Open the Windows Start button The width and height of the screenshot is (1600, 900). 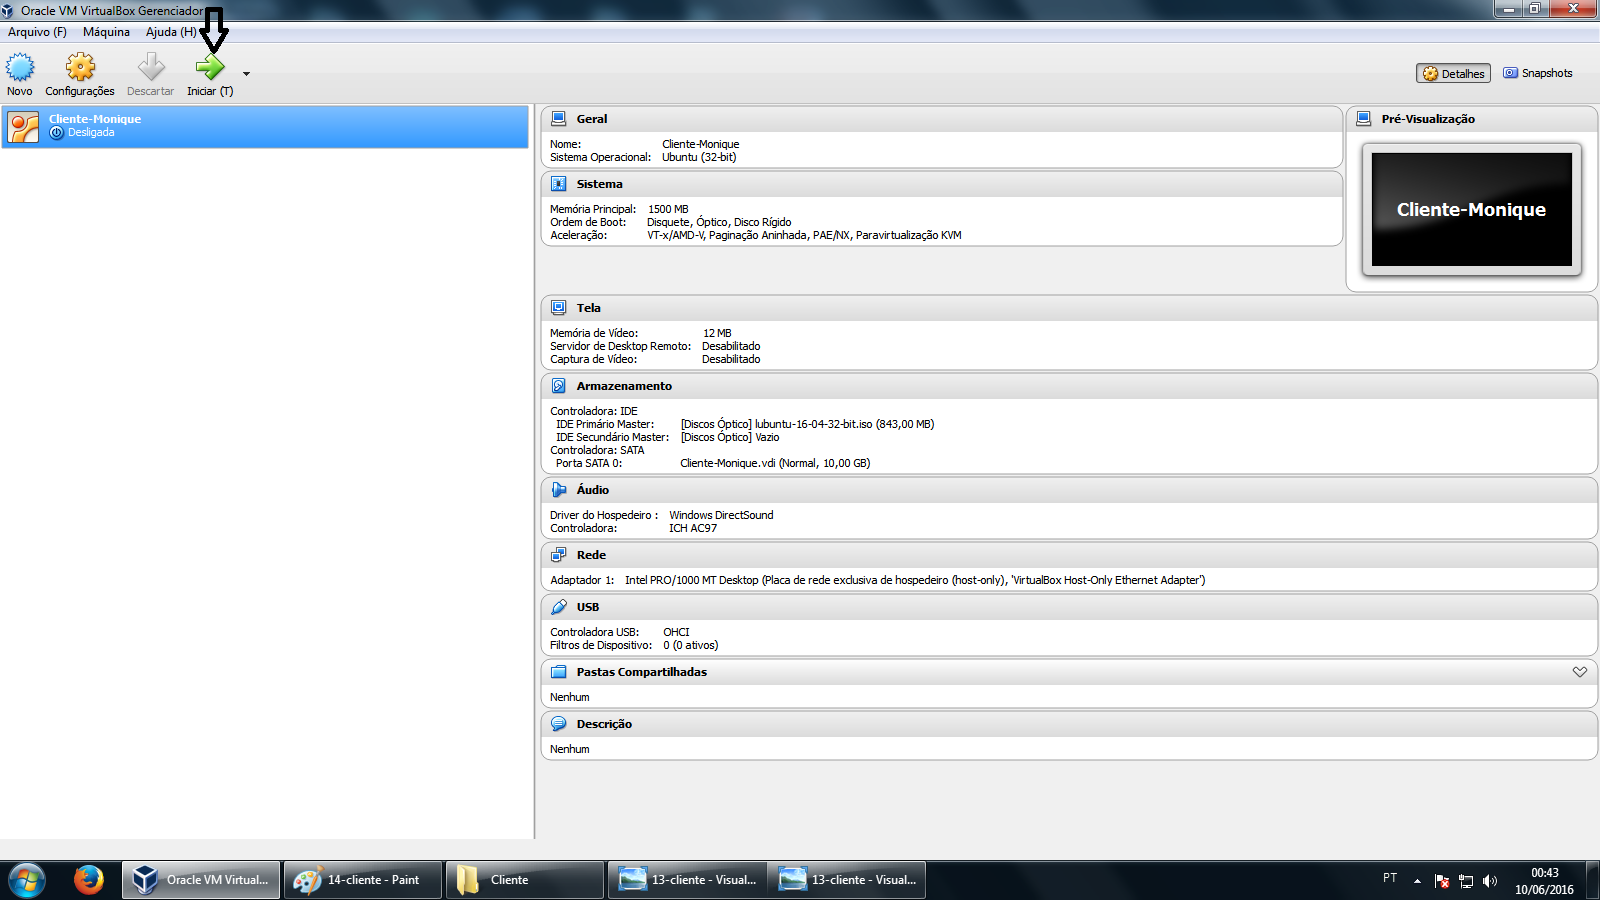(x=27, y=880)
